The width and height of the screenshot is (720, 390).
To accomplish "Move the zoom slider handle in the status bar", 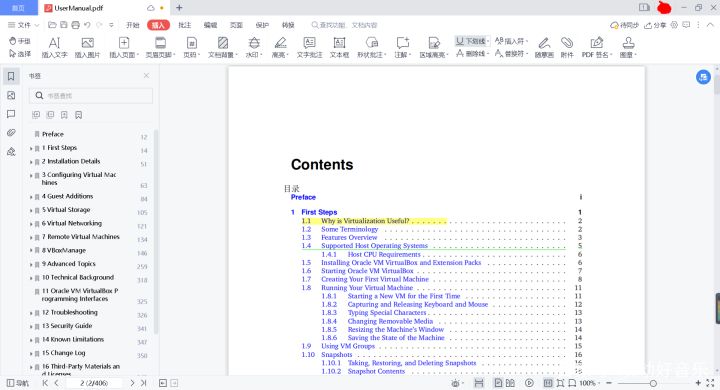I will click(x=653, y=383).
